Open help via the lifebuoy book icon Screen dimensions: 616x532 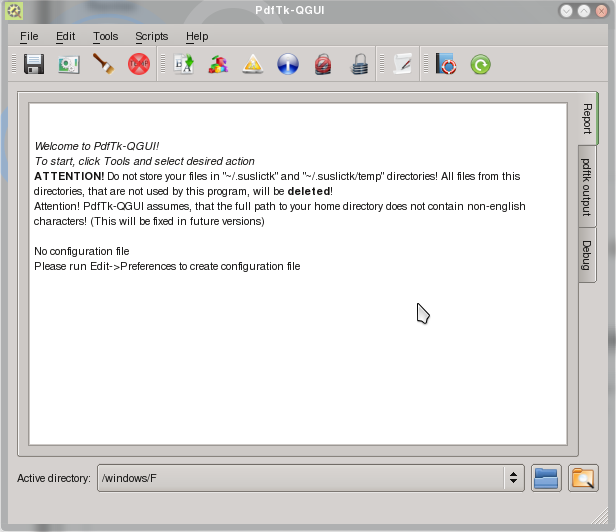(x=446, y=64)
